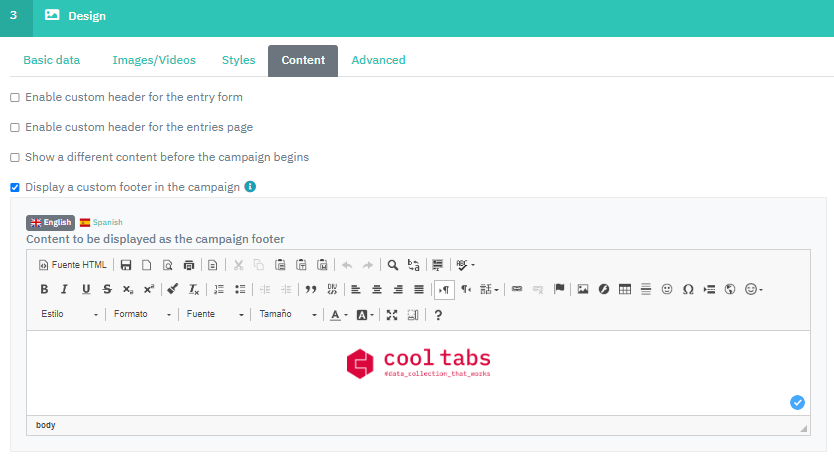
Task: Open the Tamaño font size dropdown
Action: click(287, 314)
